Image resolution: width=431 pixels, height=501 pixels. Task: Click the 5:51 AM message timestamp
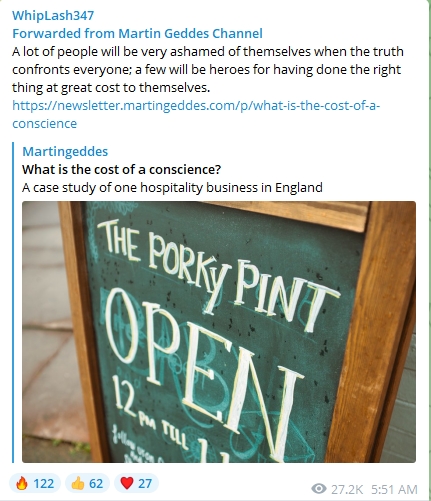[x=394, y=489]
